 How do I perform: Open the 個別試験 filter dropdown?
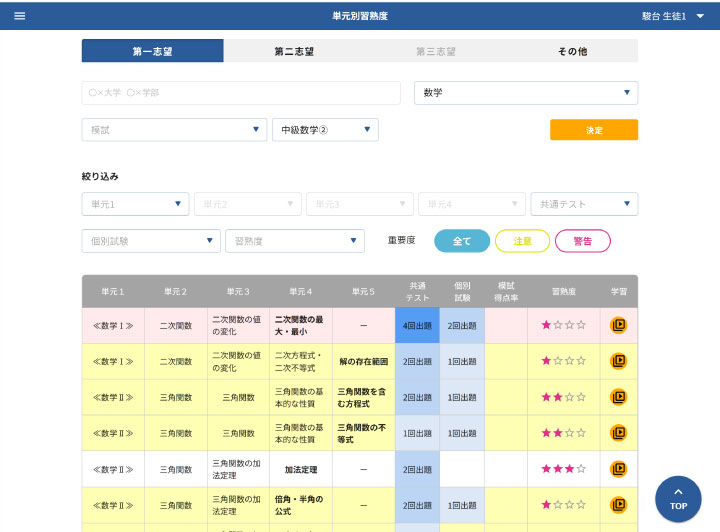tap(151, 241)
